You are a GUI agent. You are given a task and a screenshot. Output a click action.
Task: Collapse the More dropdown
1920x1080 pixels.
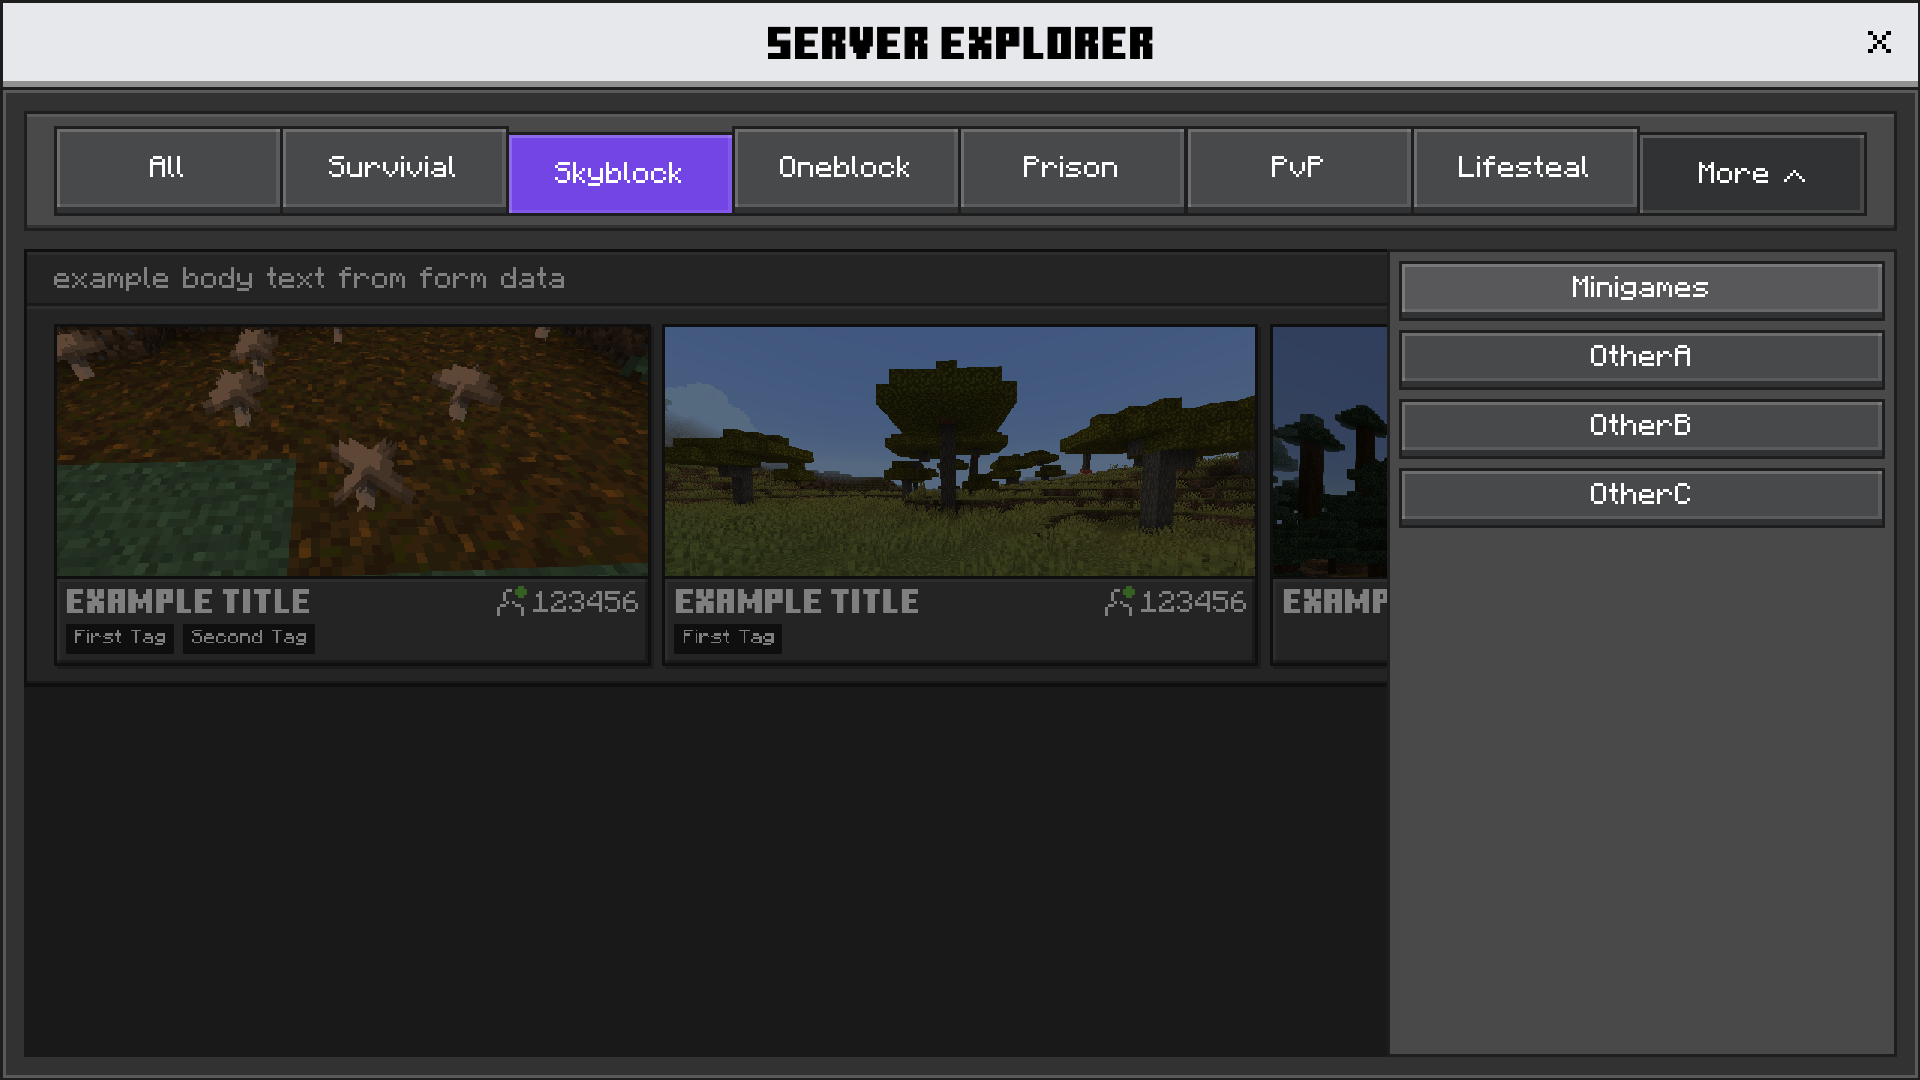[x=1752, y=174]
